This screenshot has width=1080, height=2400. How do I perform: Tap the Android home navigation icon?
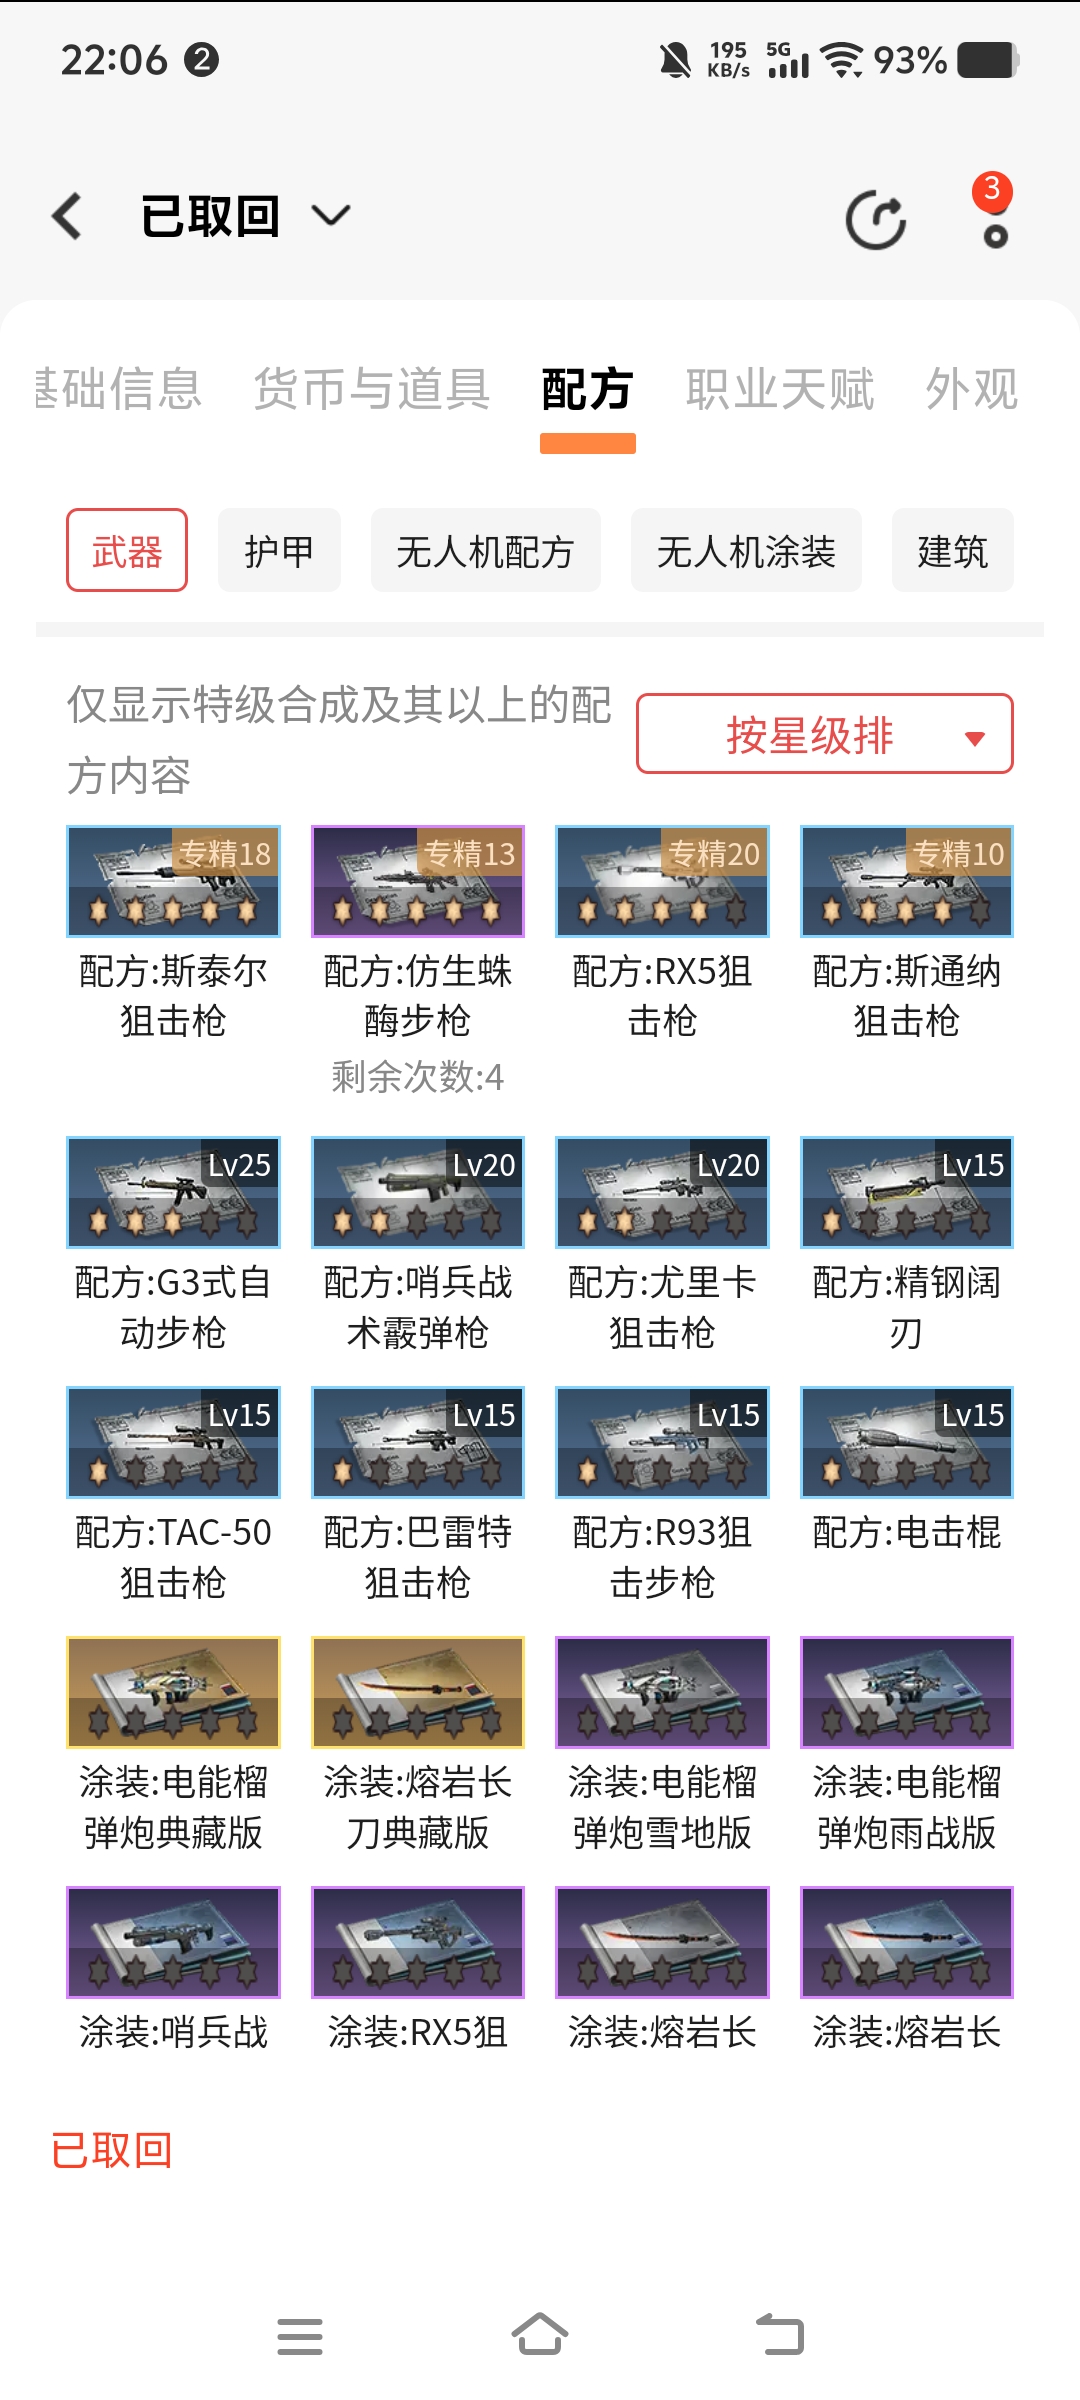540,2336
